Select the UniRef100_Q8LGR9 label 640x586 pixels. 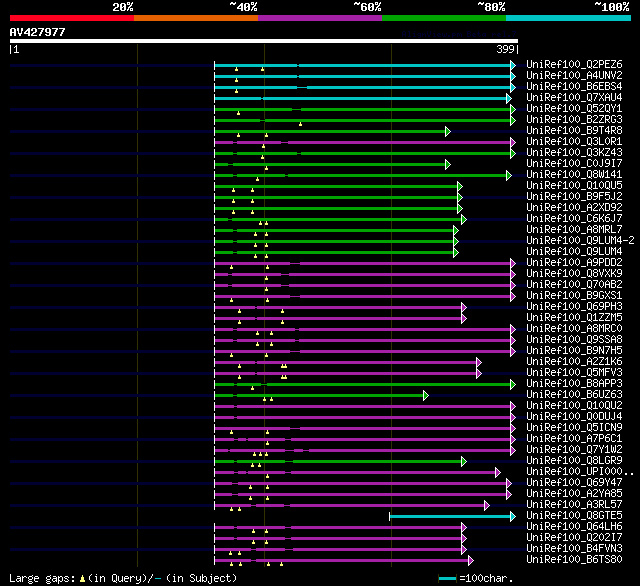[574, 461]
